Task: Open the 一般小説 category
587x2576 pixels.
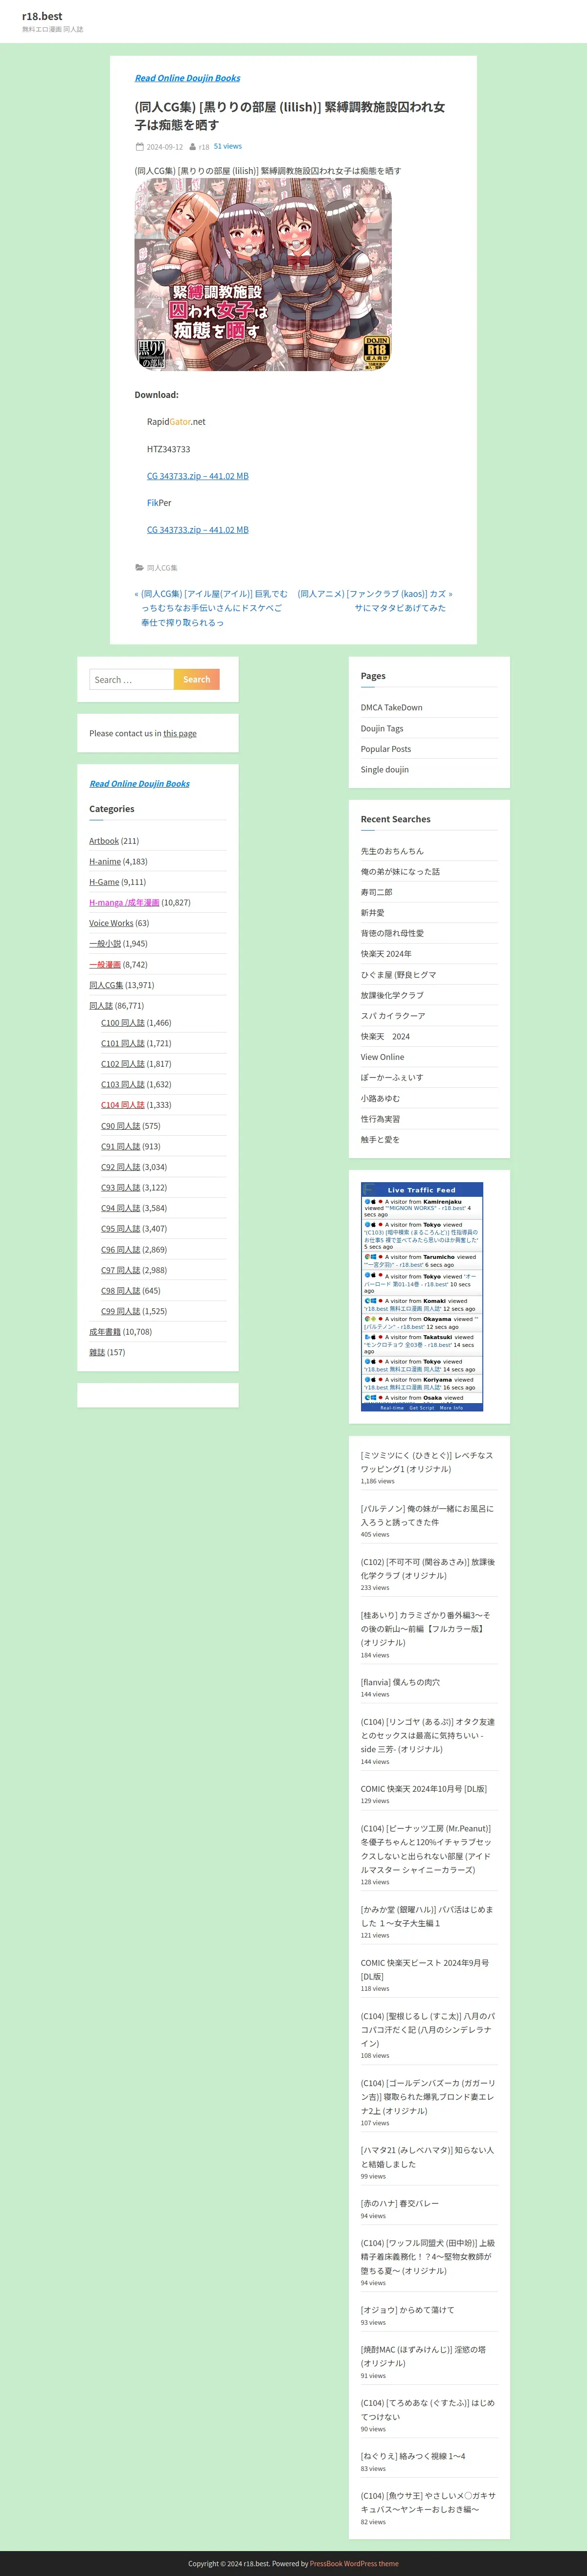Action: (x=105, y=944)
